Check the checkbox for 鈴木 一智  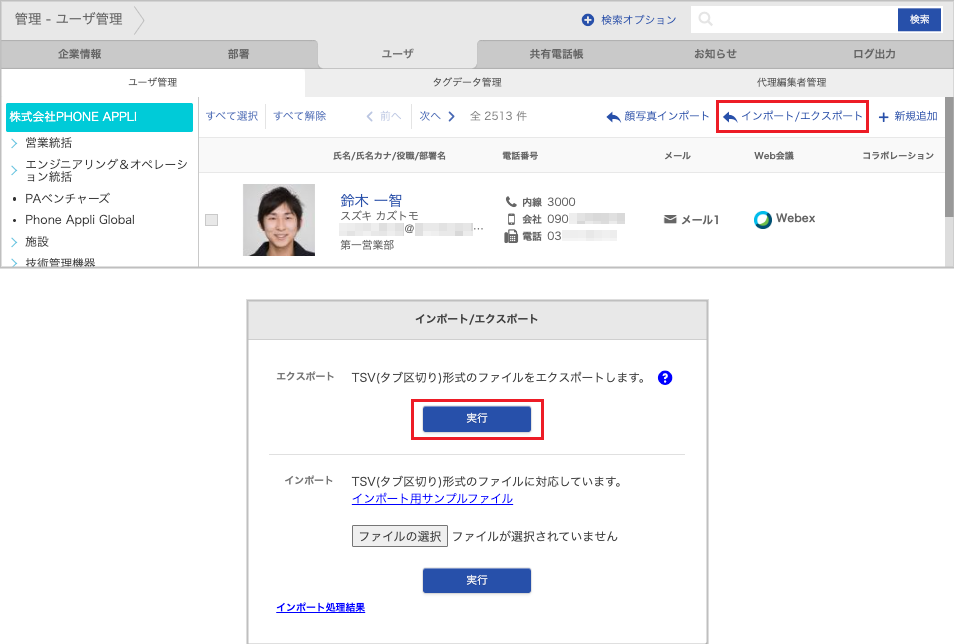click(211, 220)
